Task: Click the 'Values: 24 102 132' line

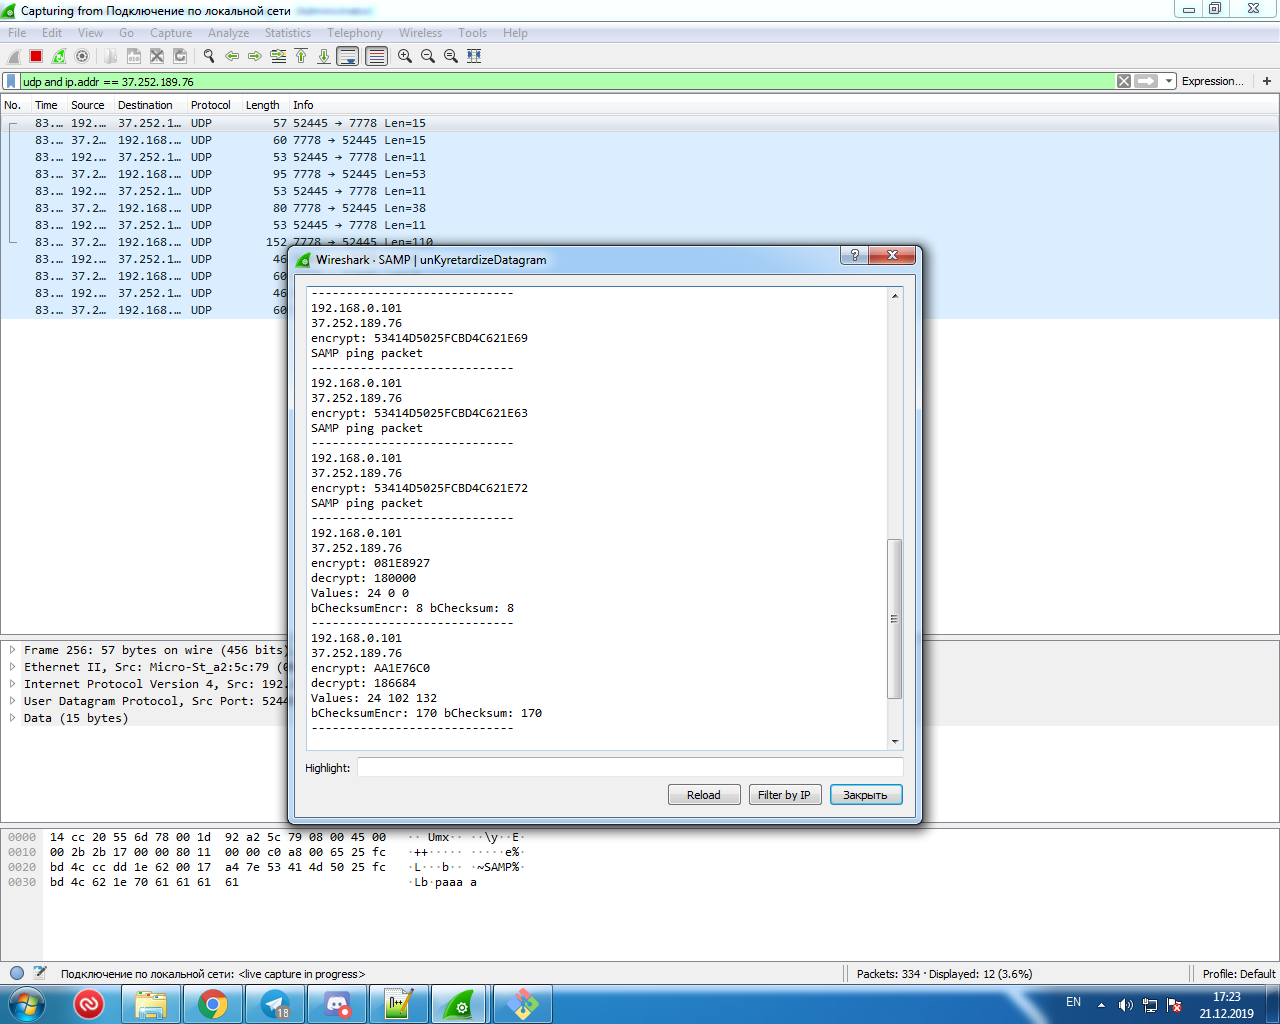Action: tap(374, 698)
